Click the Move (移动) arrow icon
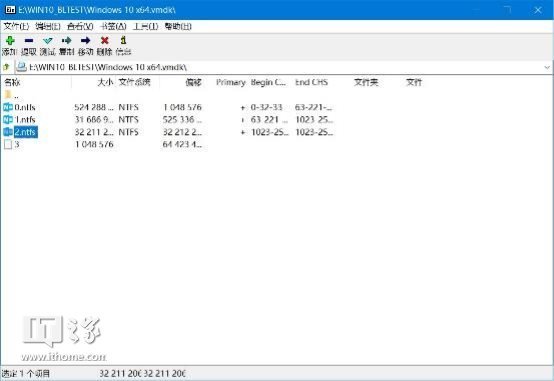Viewport: 554px width, 381px height. [86, 40]
